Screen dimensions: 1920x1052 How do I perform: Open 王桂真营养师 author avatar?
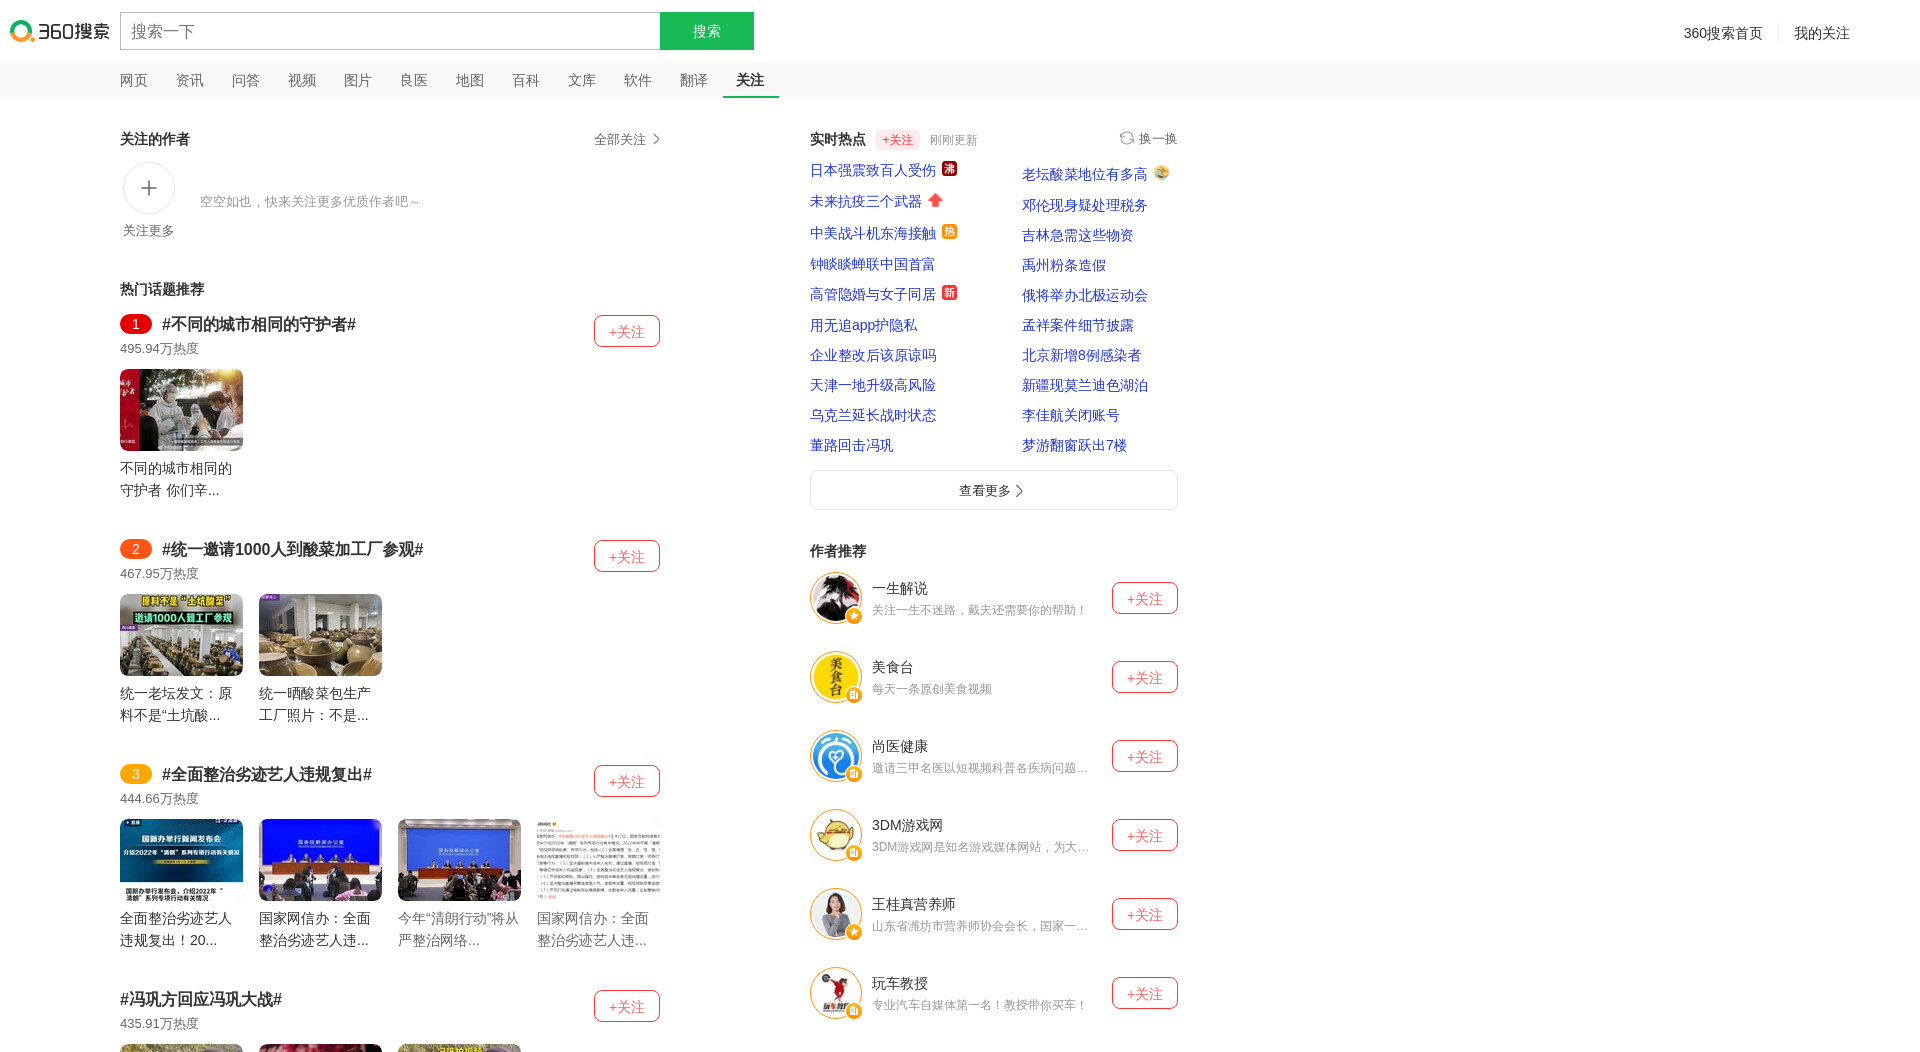(836, 914)
